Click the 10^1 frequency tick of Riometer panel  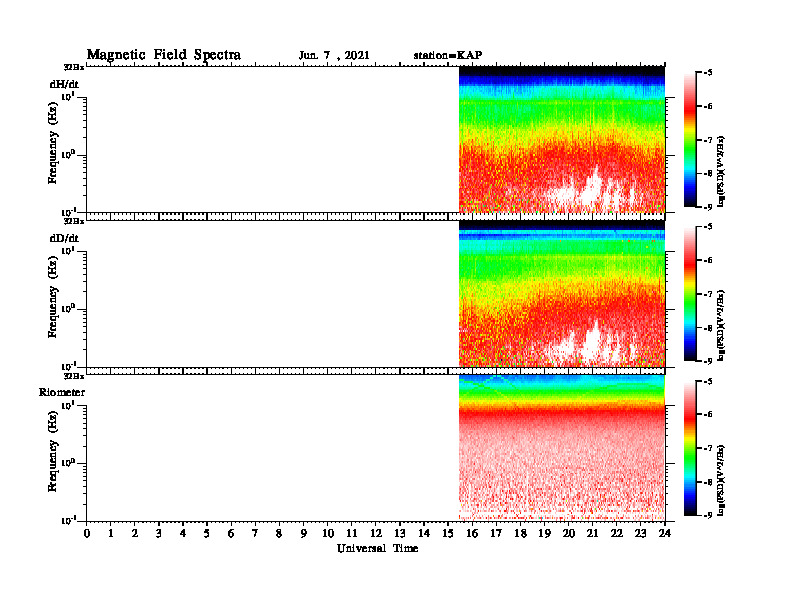69,405
